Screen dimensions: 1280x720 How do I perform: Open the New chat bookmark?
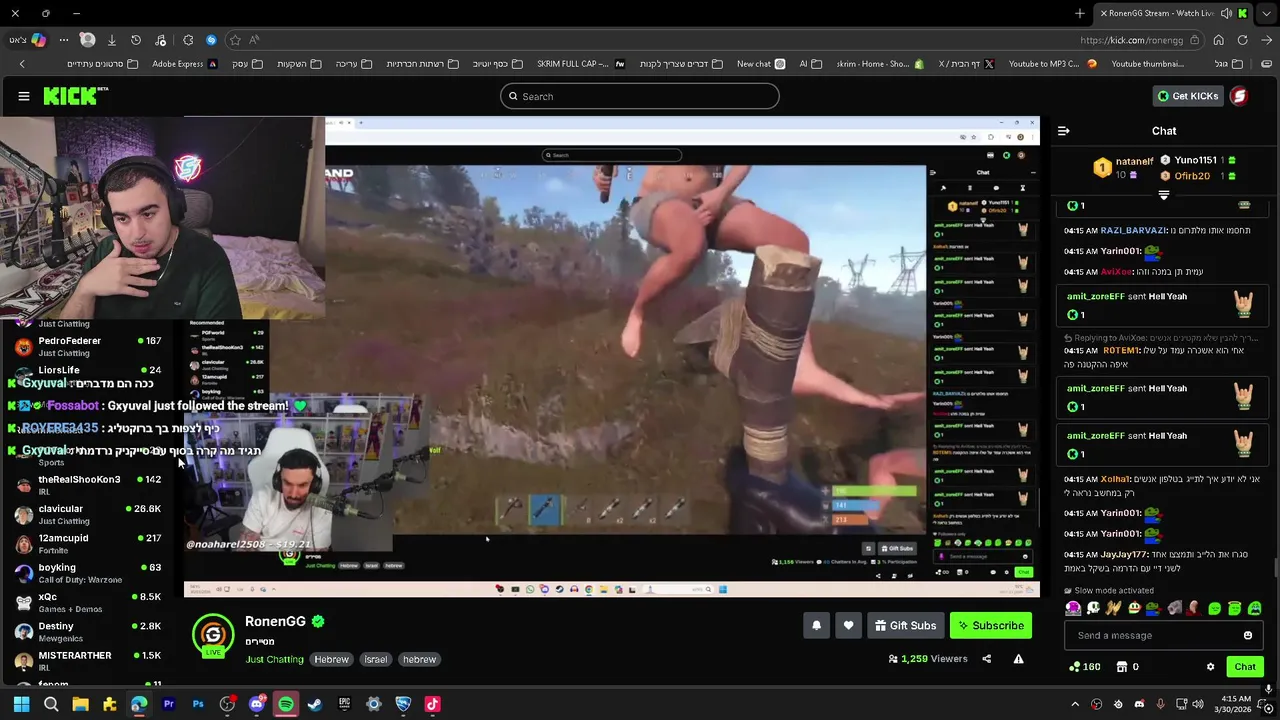click(761, 64)
